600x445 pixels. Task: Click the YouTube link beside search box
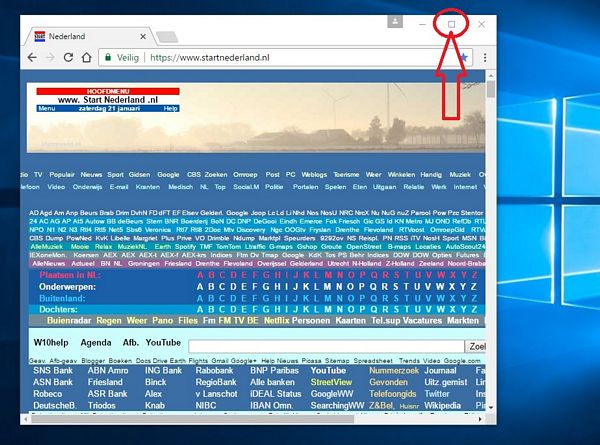pyautogui.click(x=163, y=342)
